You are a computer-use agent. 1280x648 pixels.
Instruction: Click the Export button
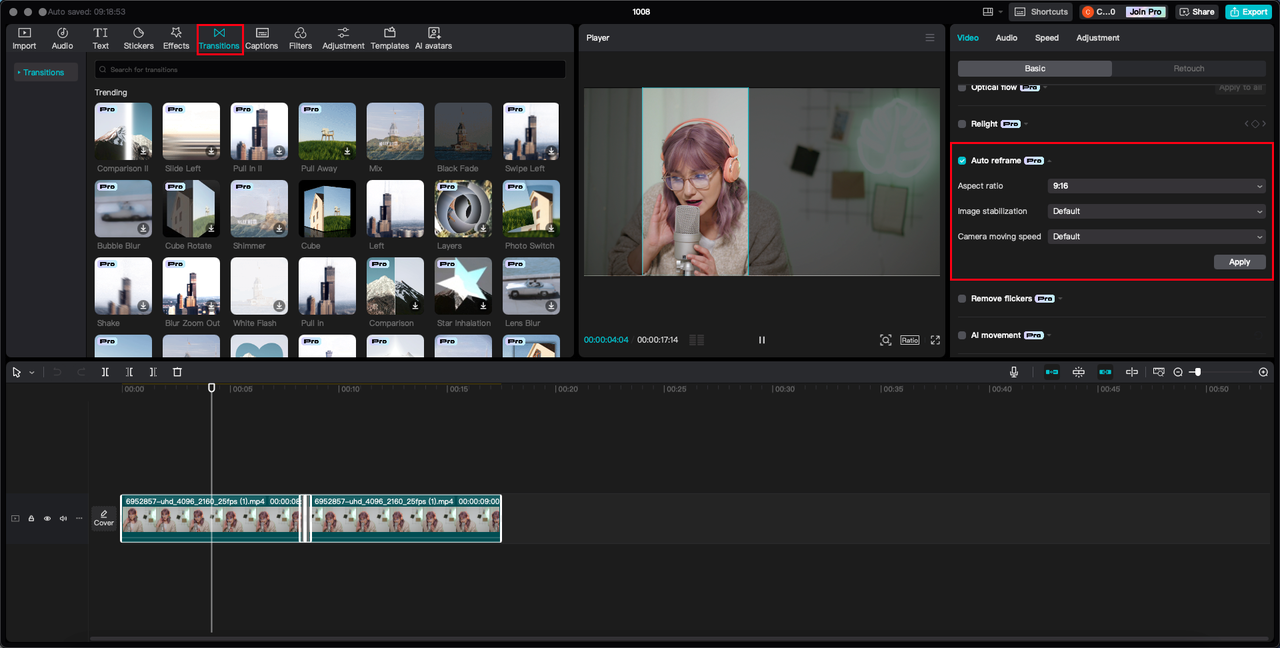[1248, 12]
